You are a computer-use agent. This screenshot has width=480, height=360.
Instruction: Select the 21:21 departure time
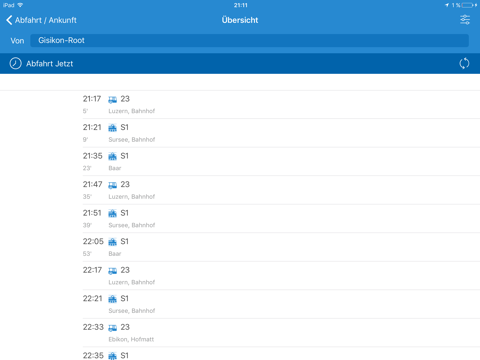tap(92, 127)
